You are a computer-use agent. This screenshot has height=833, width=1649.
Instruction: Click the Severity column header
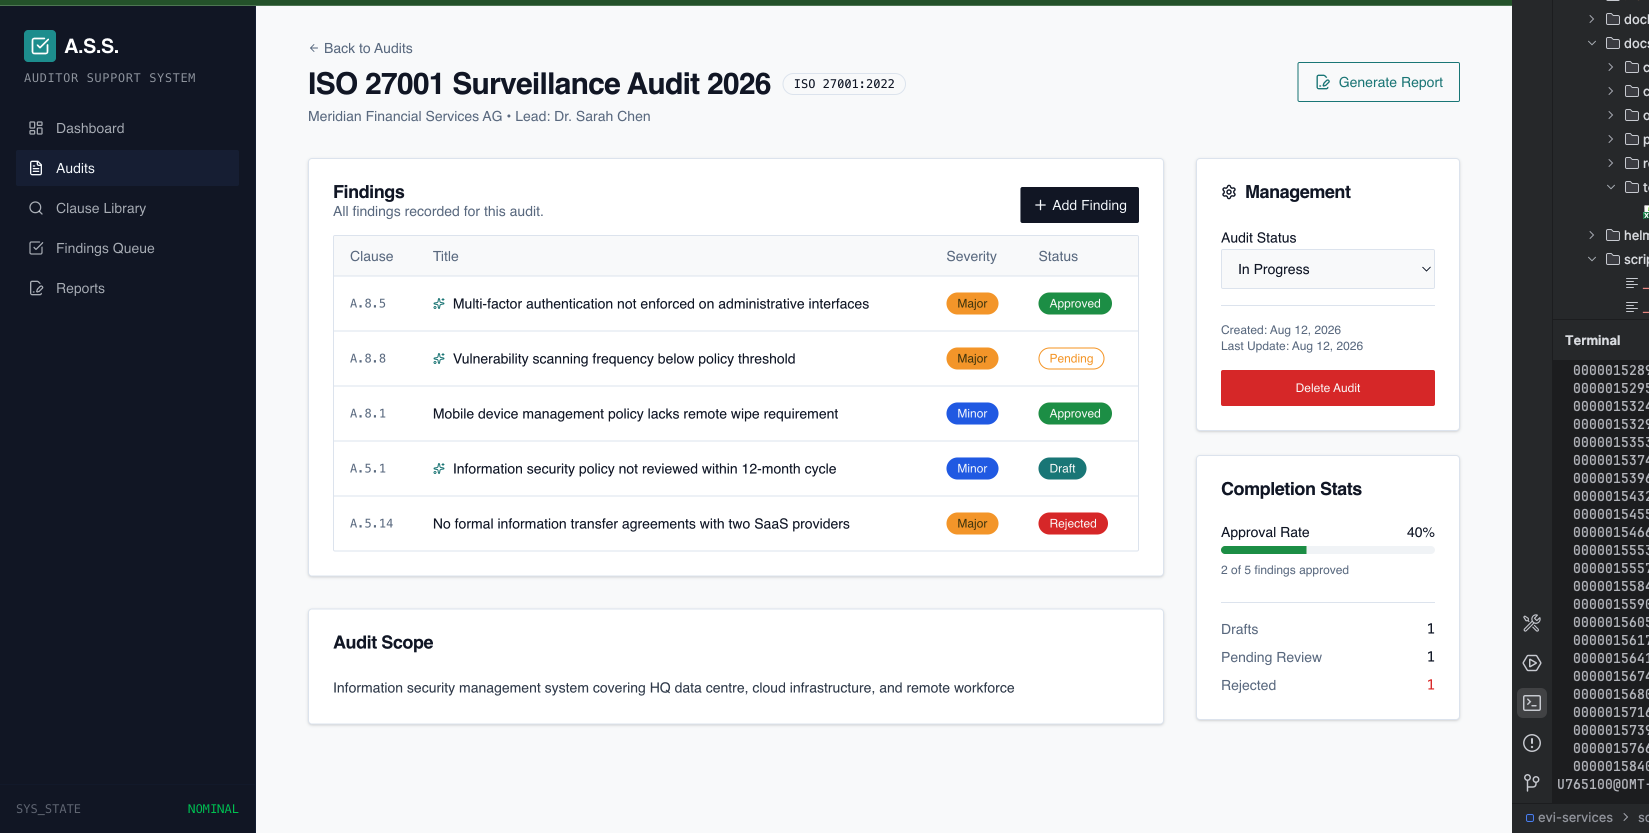click(971, 257)
